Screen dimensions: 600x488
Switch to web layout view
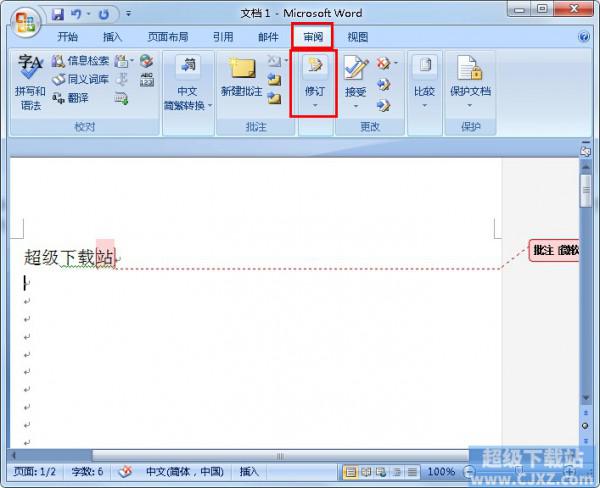click(x=381, y=472)
